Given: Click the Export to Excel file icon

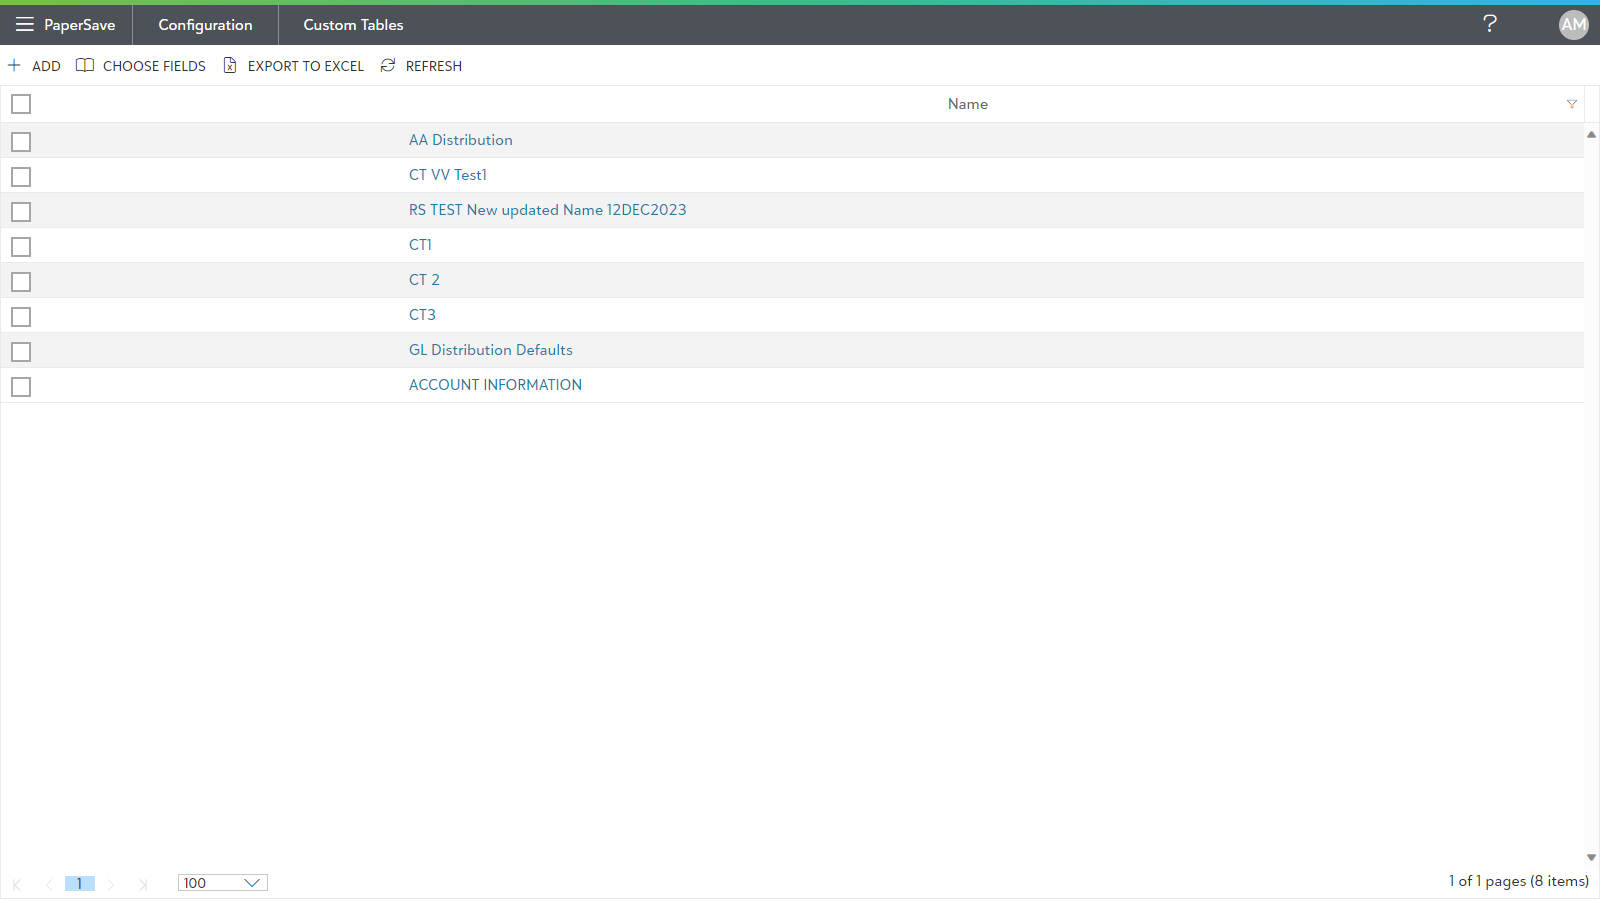Looking at the screenshot, I should tap(230, 65).
